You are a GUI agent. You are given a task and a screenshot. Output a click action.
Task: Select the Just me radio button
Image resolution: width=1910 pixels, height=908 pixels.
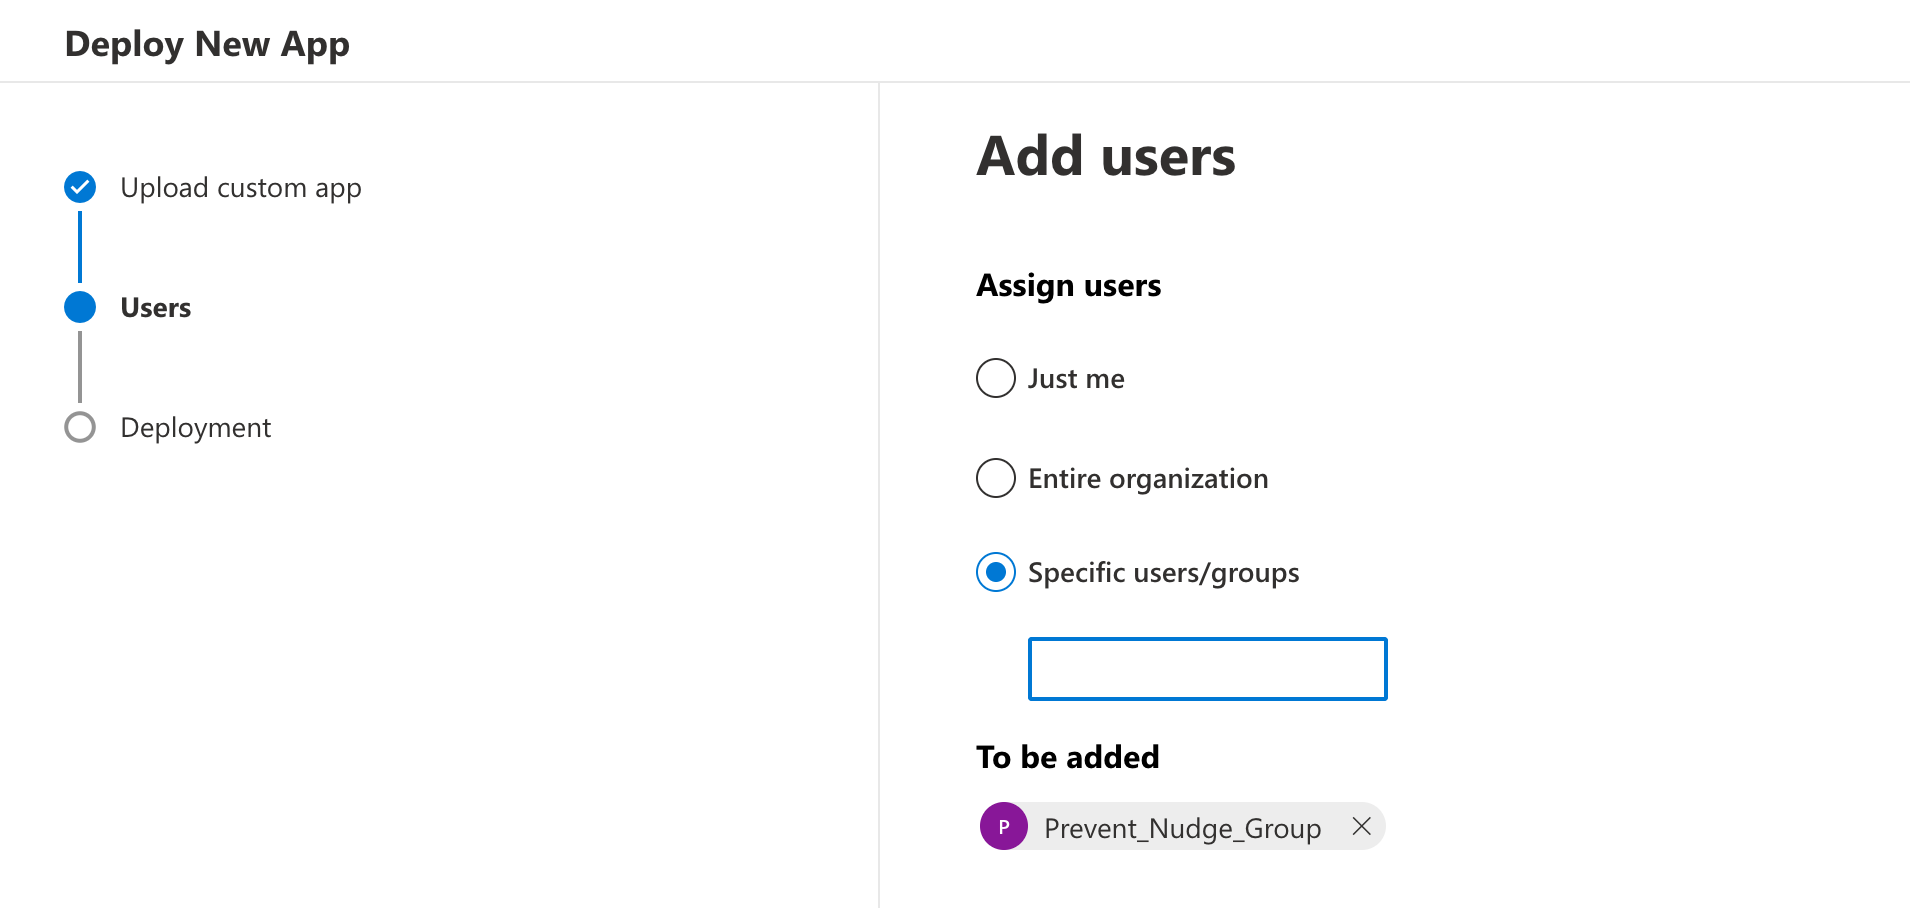click(x=995, y=378)
